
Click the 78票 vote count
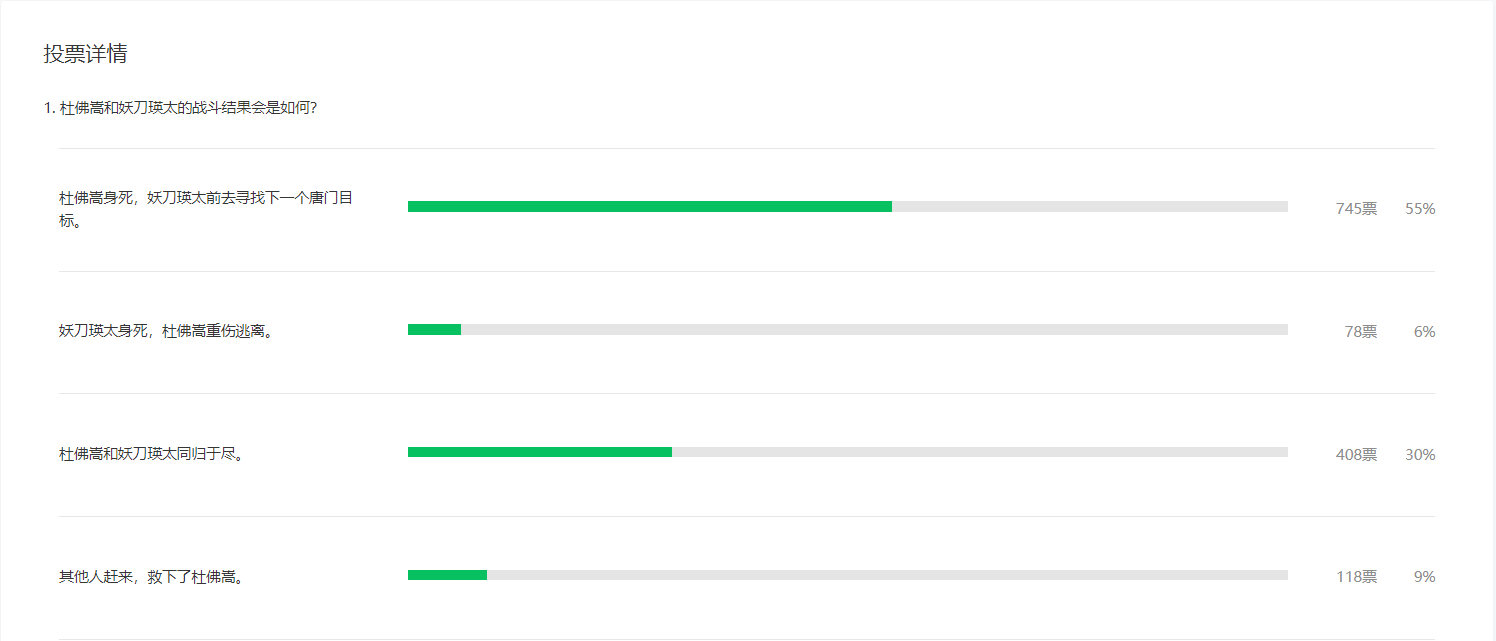[x=1361, y=332]
